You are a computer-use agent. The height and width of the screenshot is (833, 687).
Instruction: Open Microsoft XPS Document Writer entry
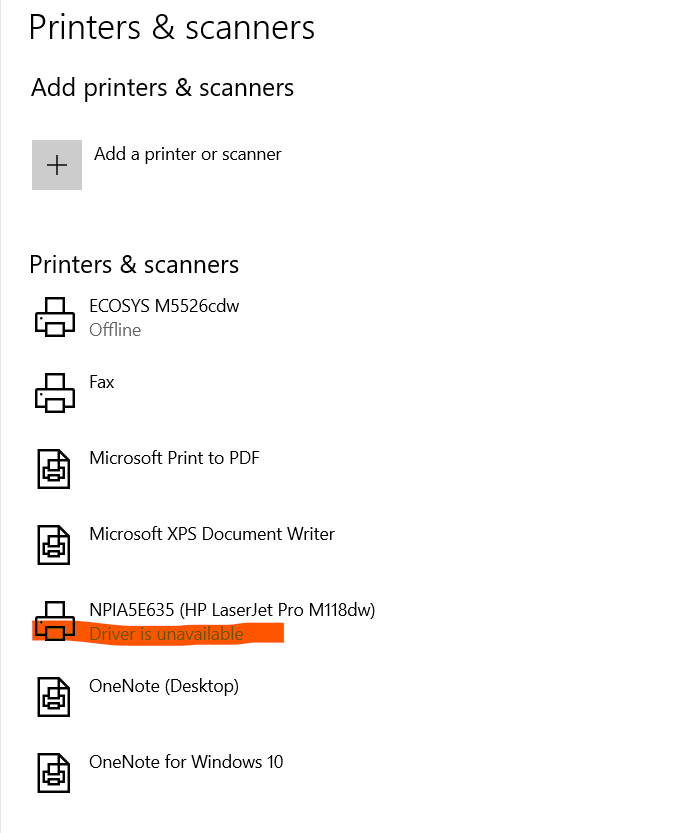point(212,534)
